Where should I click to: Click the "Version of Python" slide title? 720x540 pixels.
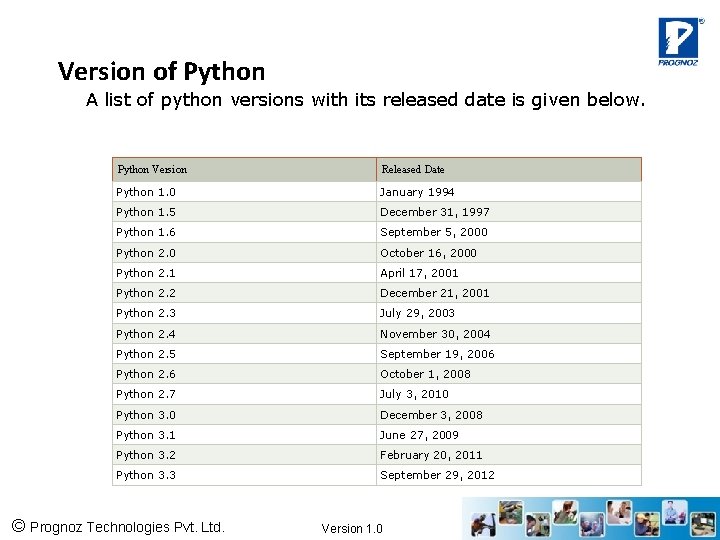tap(161, 72)
